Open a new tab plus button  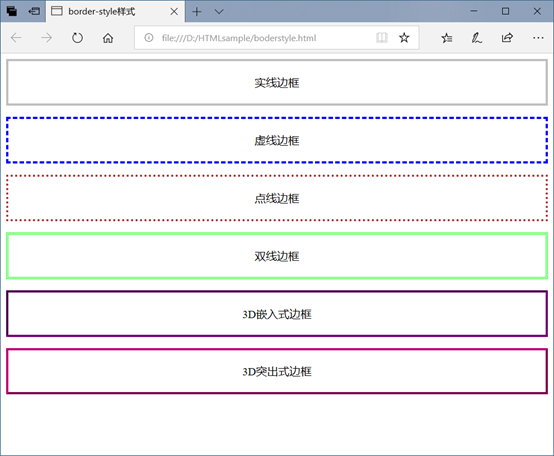point(197,12)
